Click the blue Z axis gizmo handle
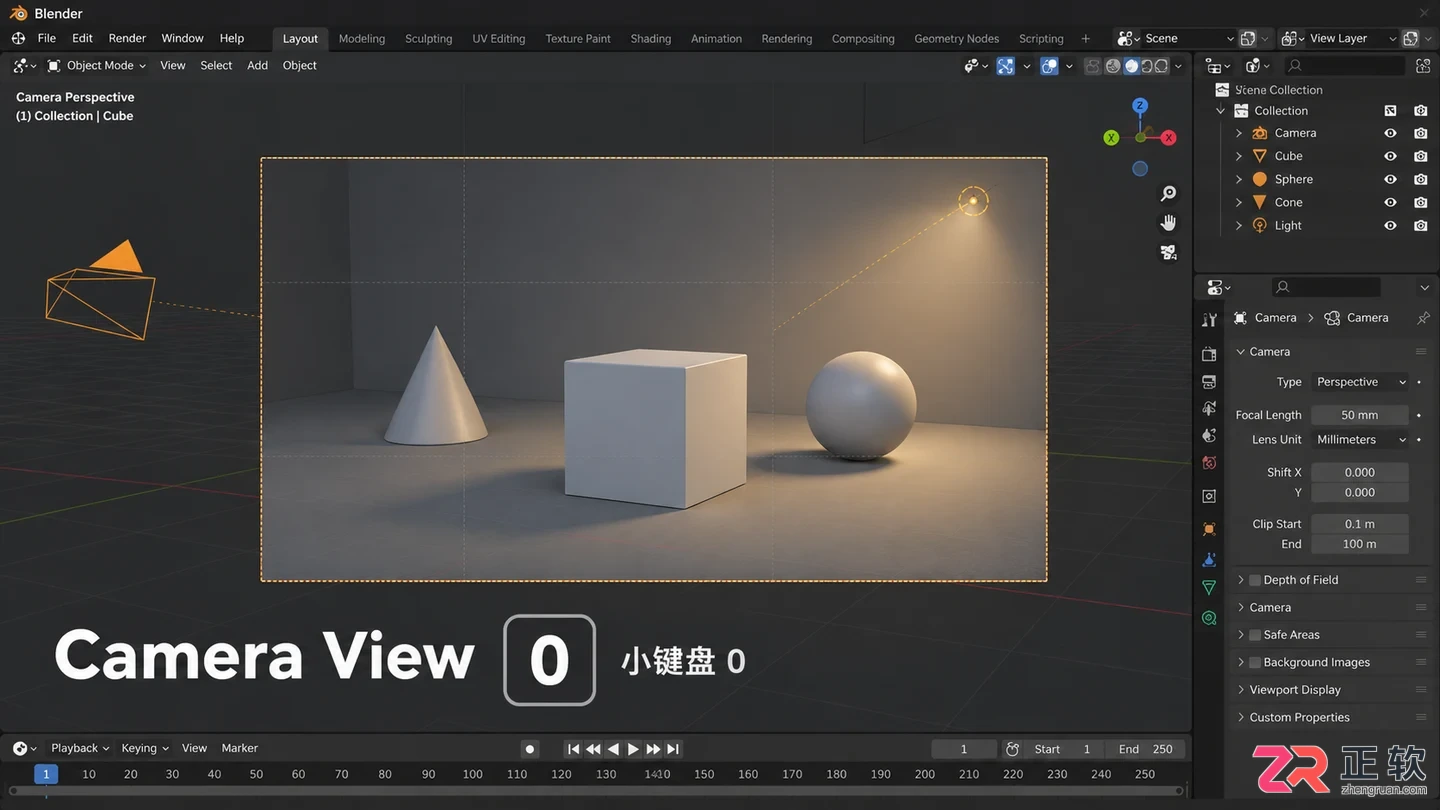1440x810 pixels. tap(1140, 105)
